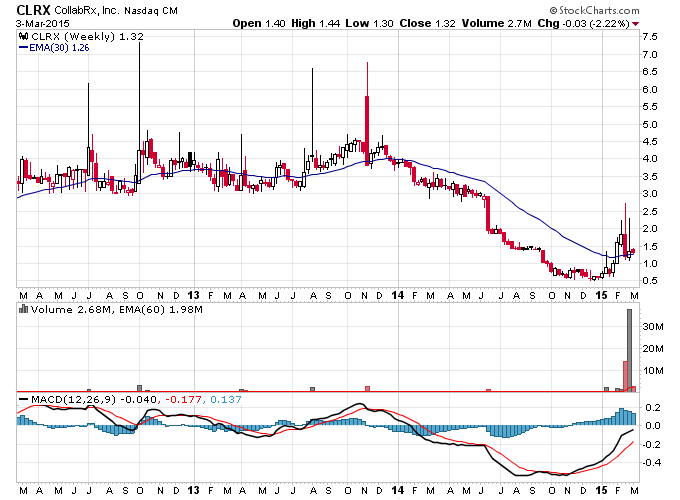Screen dimensions: 680x500
Task: Click the black MACD legend line marker
Action: click(24, 399)
